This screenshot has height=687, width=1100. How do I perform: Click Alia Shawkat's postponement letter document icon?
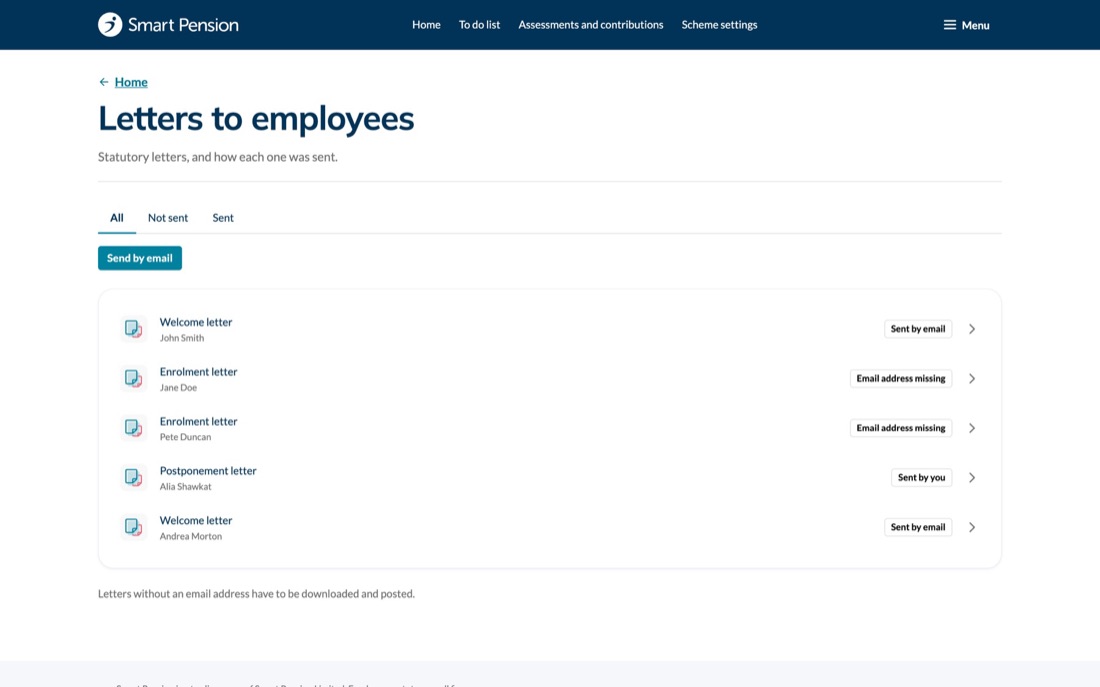[x=133, y=478]
